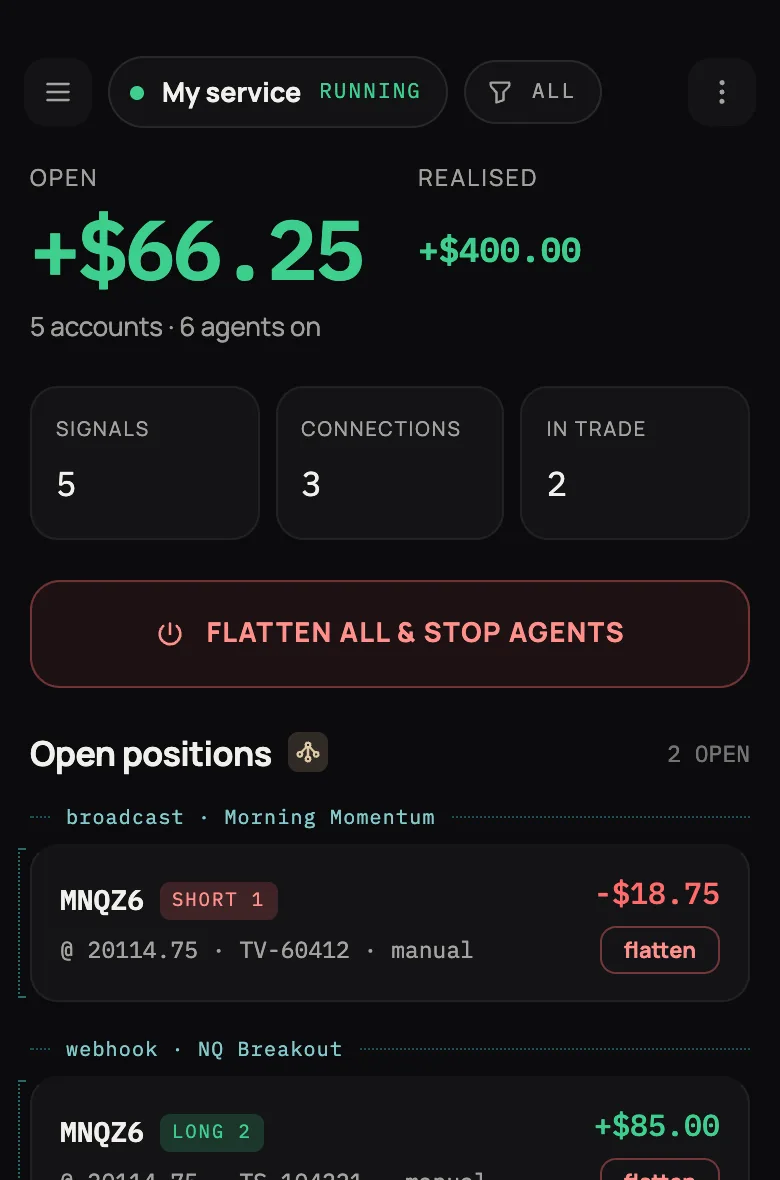Open the My service status selector
Screen dimensions: 780x1180
(x=278, y=92)
